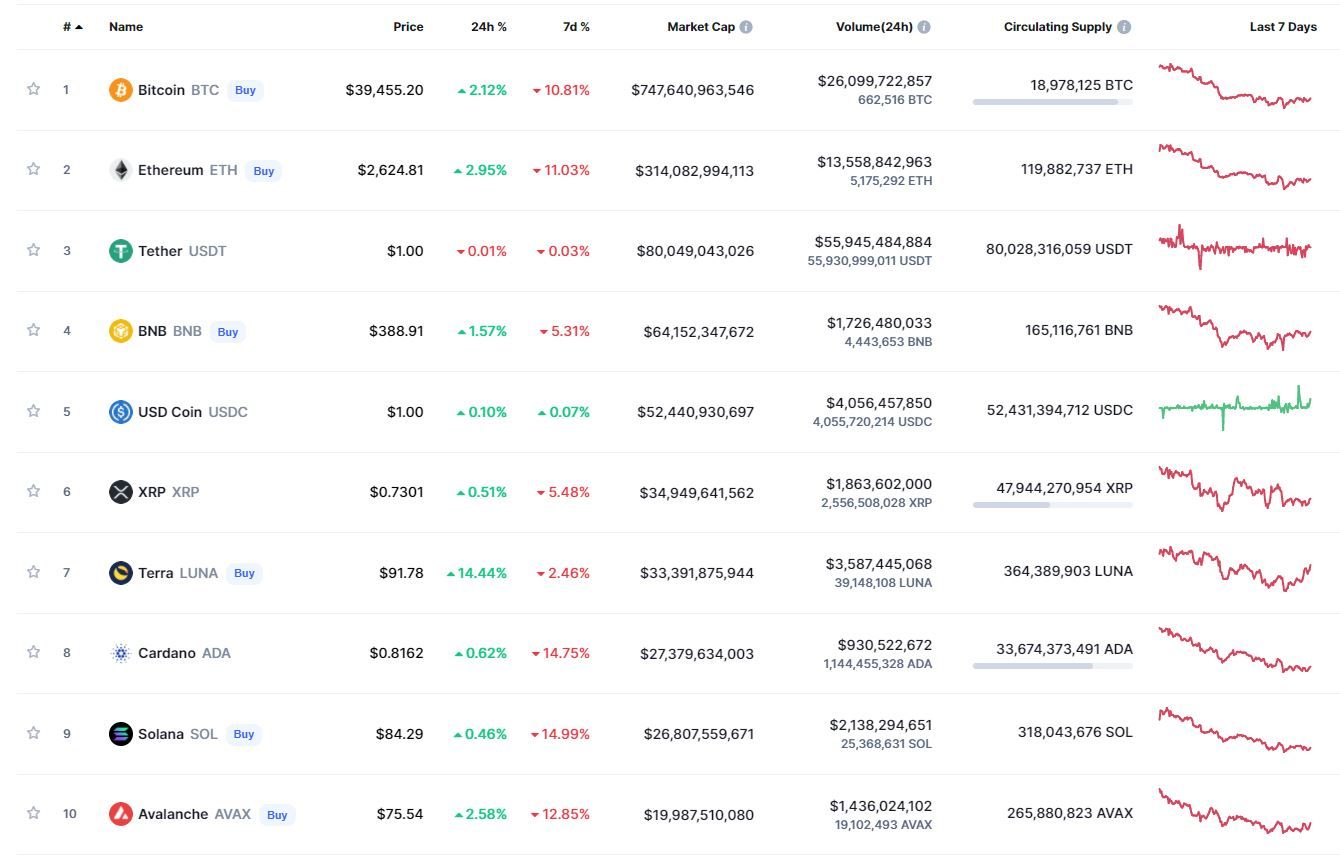Sort the table by Name header
The width and height of the screenshot is (1340, 860).
coord(126,27)
